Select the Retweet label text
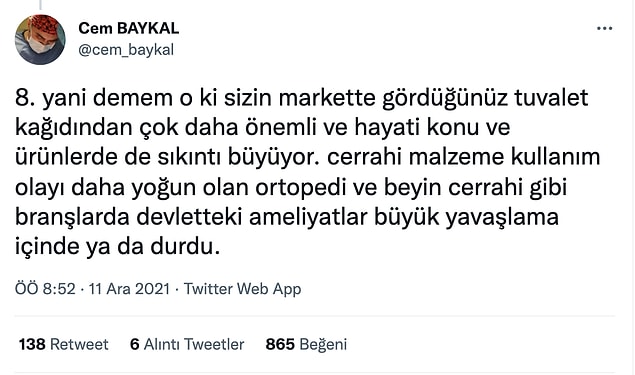The image size is (635, 375). click(79, 345)
